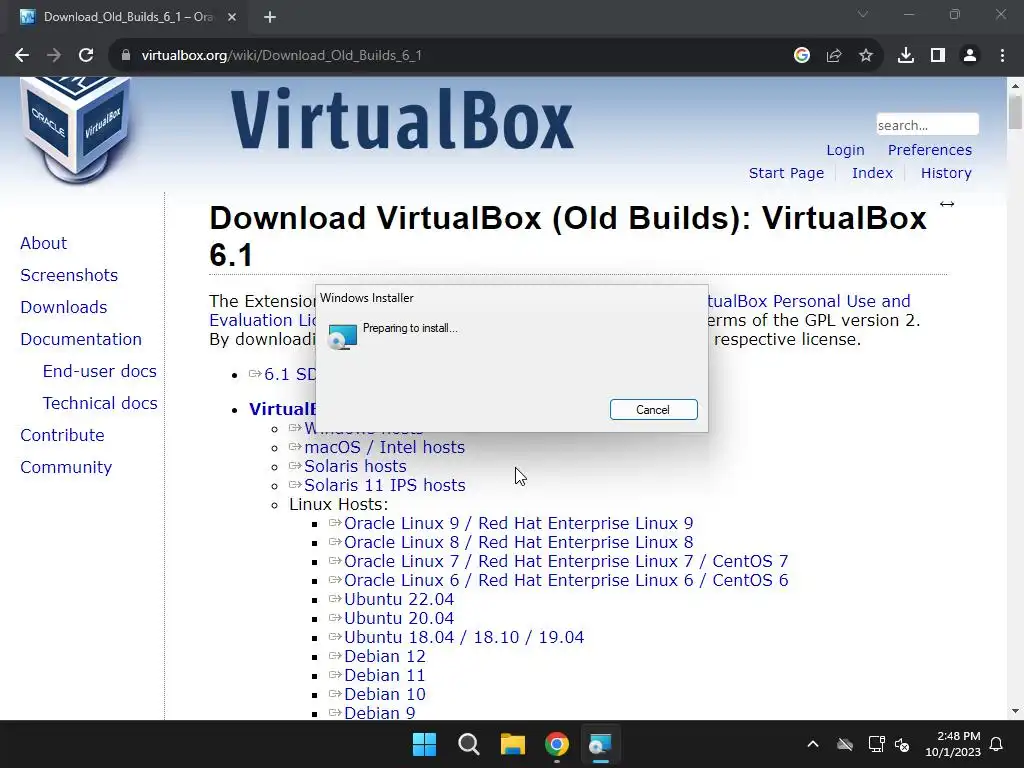The width and height of the screenshot is (1024, 768).
Task: View the page History
Action: pyautogui.click(x=946, y=173)
